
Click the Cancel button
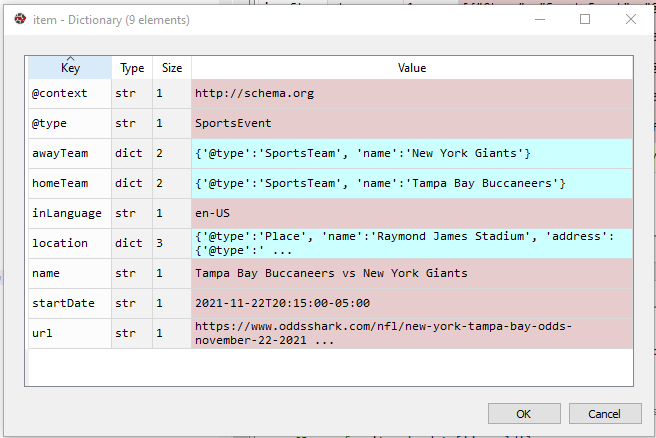pyautogui.click(x=605, y=413)
